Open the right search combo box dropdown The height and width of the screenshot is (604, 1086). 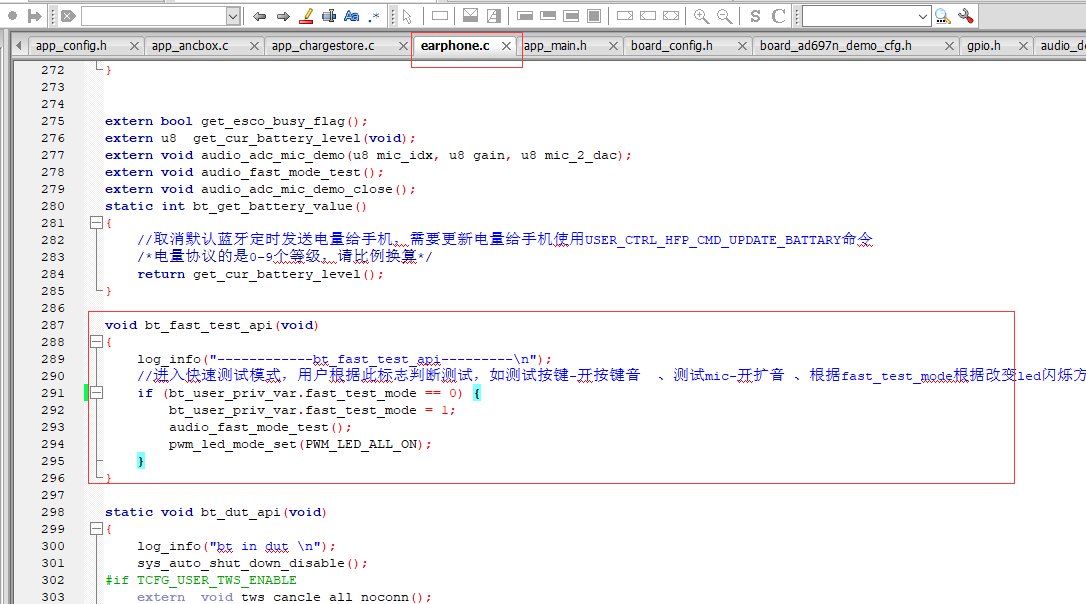coord(923,16)
